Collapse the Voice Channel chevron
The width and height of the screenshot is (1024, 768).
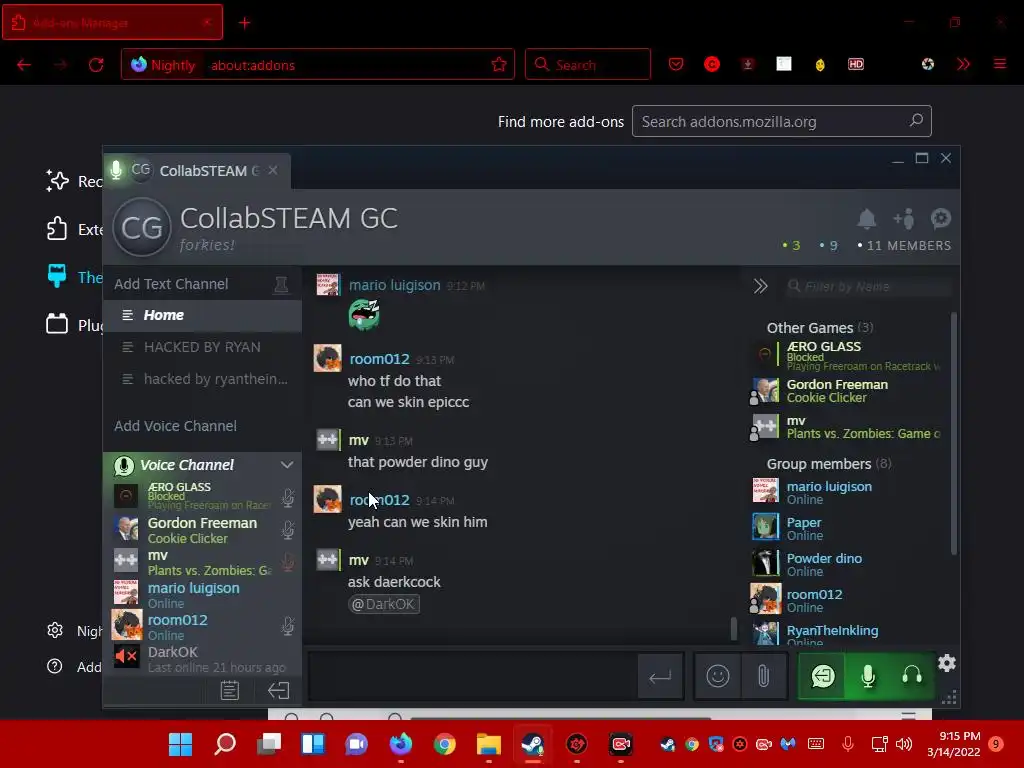pos(287,465)
